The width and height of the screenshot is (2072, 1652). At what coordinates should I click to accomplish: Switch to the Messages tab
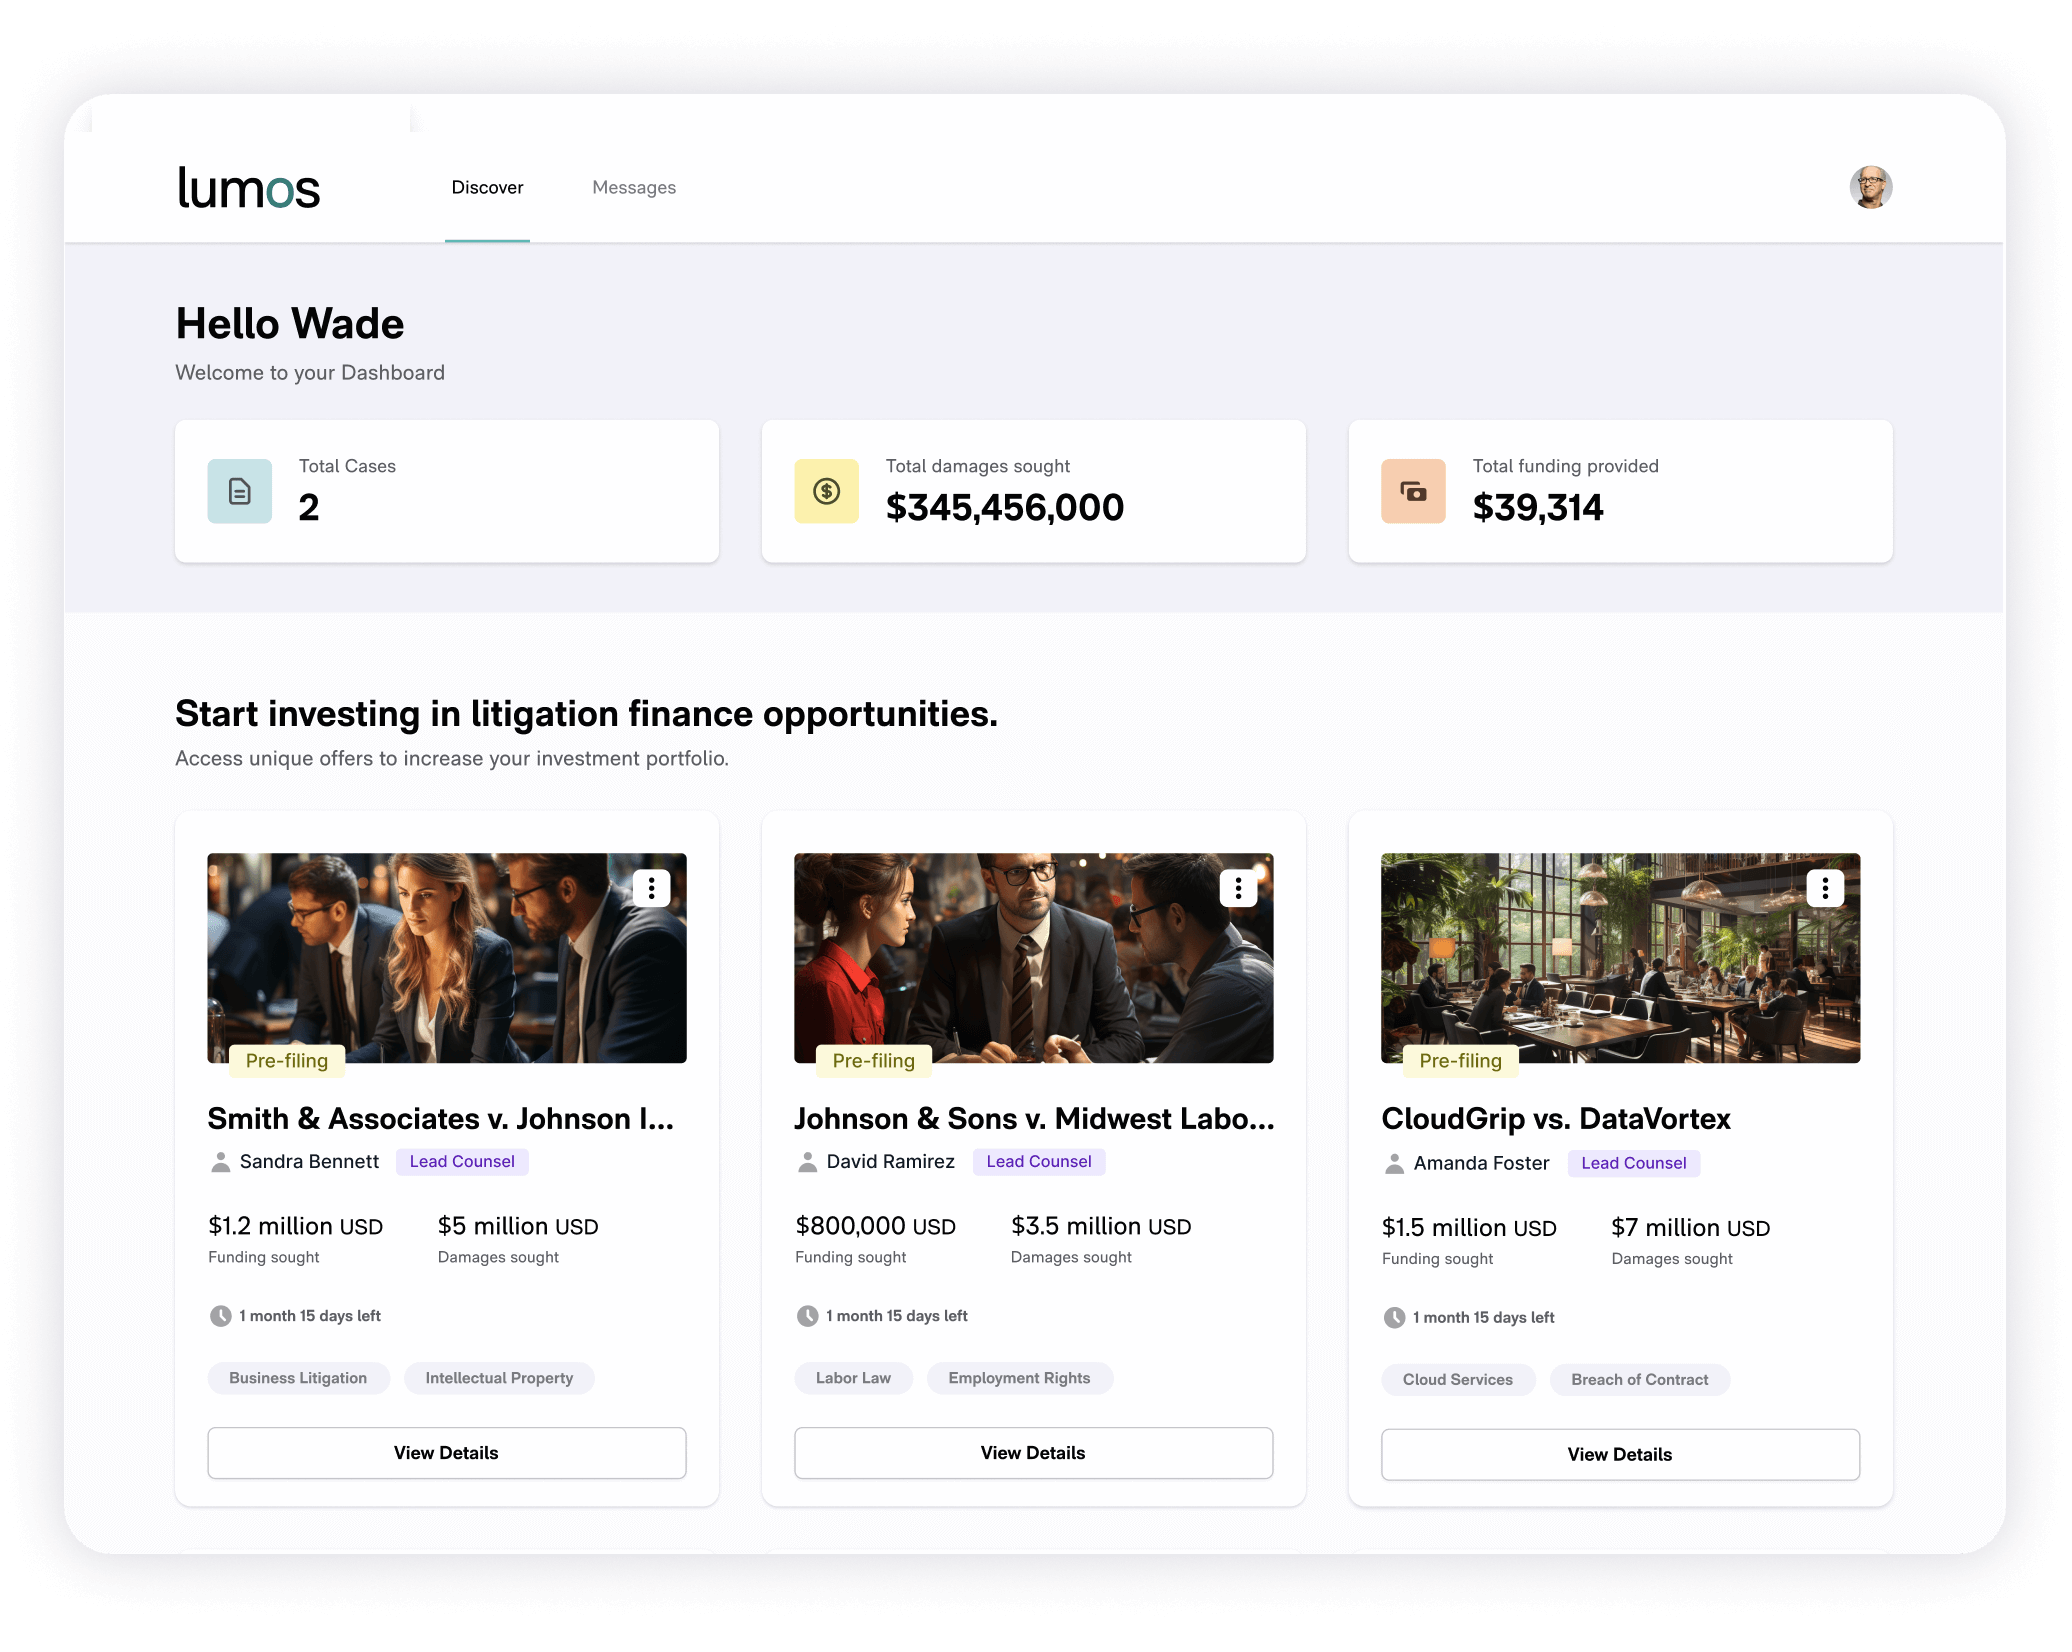[x=634, y=187]
